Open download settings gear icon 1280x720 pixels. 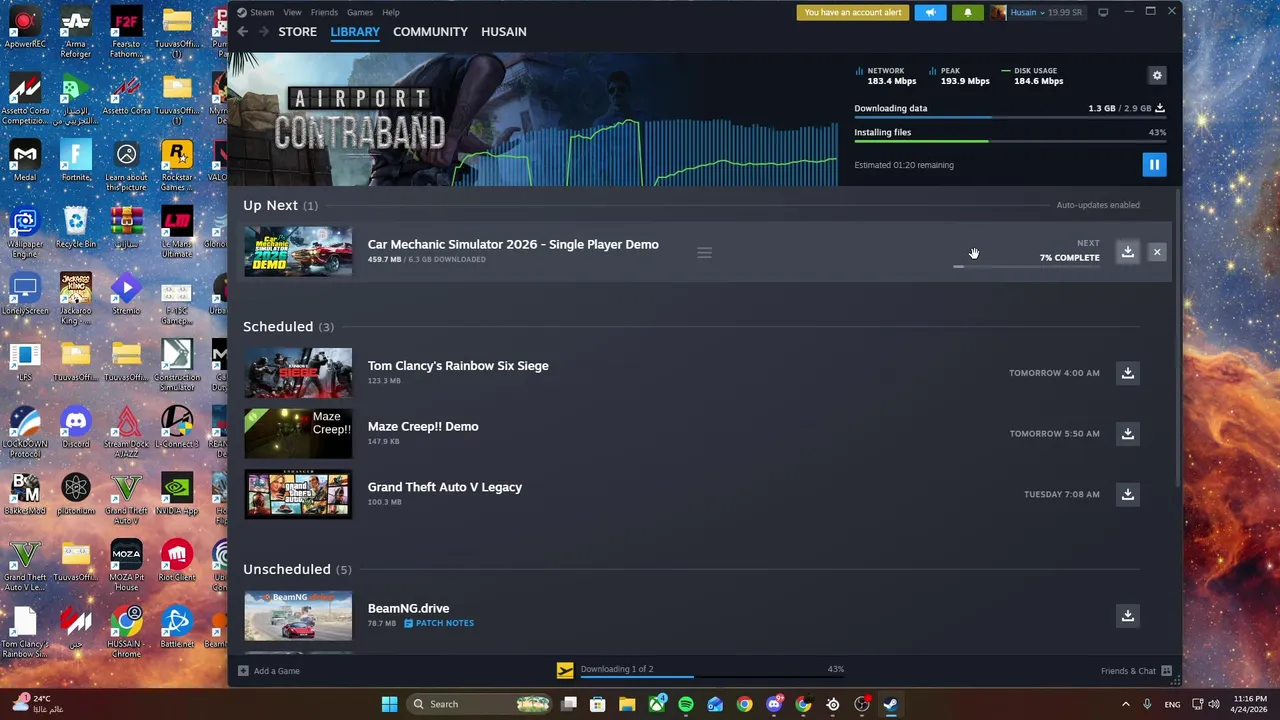[x=1157, y=75]
